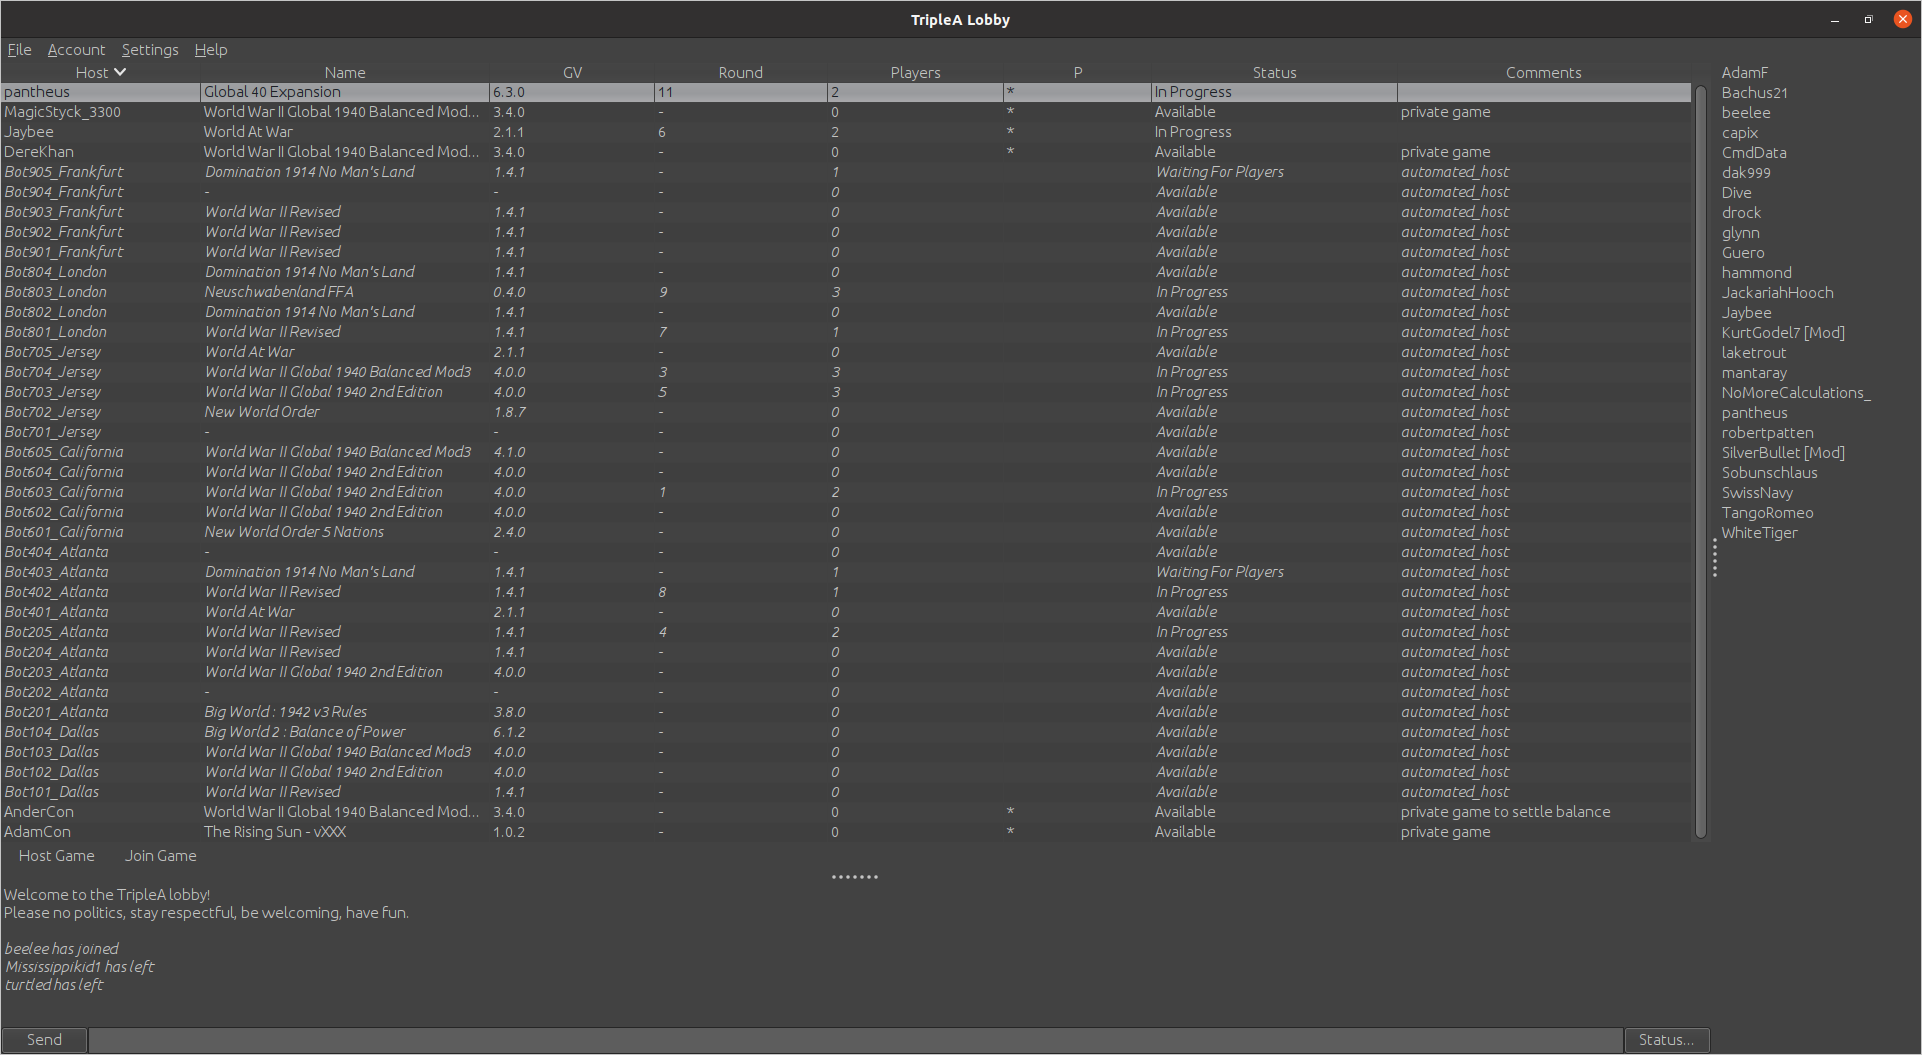The height and width of the screenshot is (1055, 1922).
Task: Click Bot403_Atlanta 'Waiting For Players' status
Action: 1220,572
